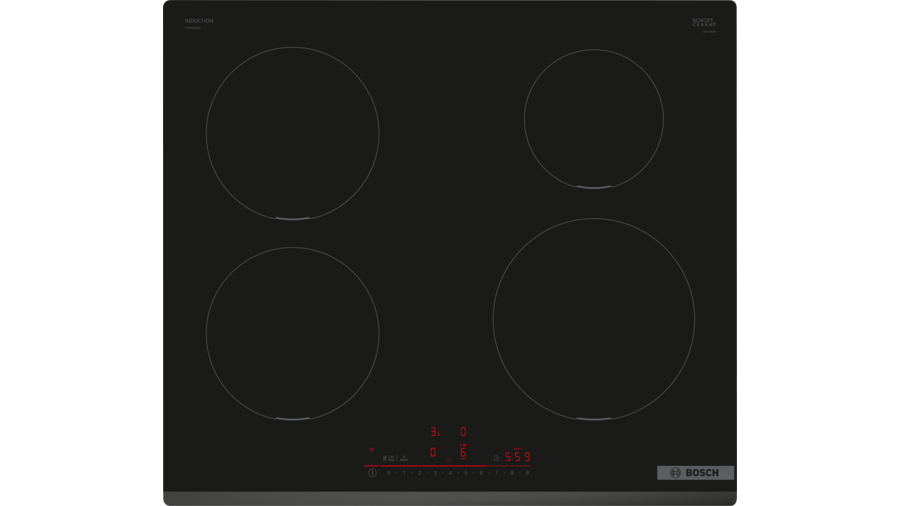Click the Schott Ceran logo

tap(704, 22)
